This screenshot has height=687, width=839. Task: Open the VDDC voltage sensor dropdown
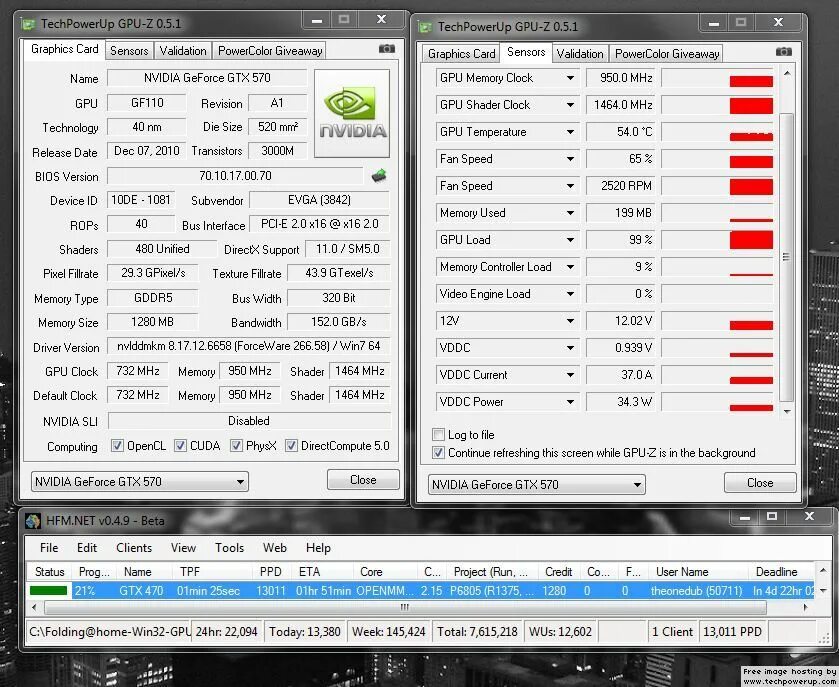(x=570, y=348)
